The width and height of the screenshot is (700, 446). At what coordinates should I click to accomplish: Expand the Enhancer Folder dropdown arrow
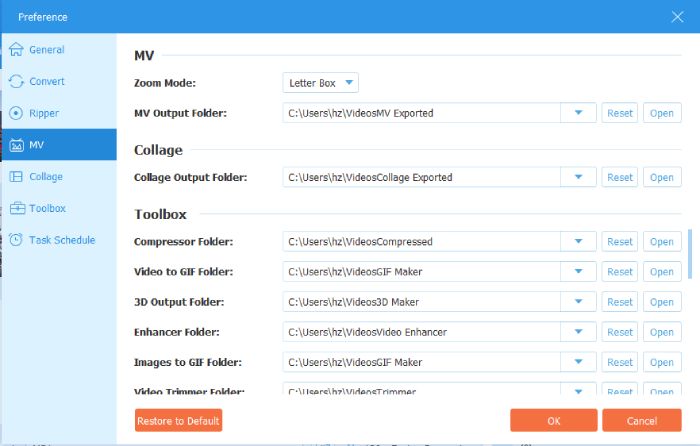point(578,332)
